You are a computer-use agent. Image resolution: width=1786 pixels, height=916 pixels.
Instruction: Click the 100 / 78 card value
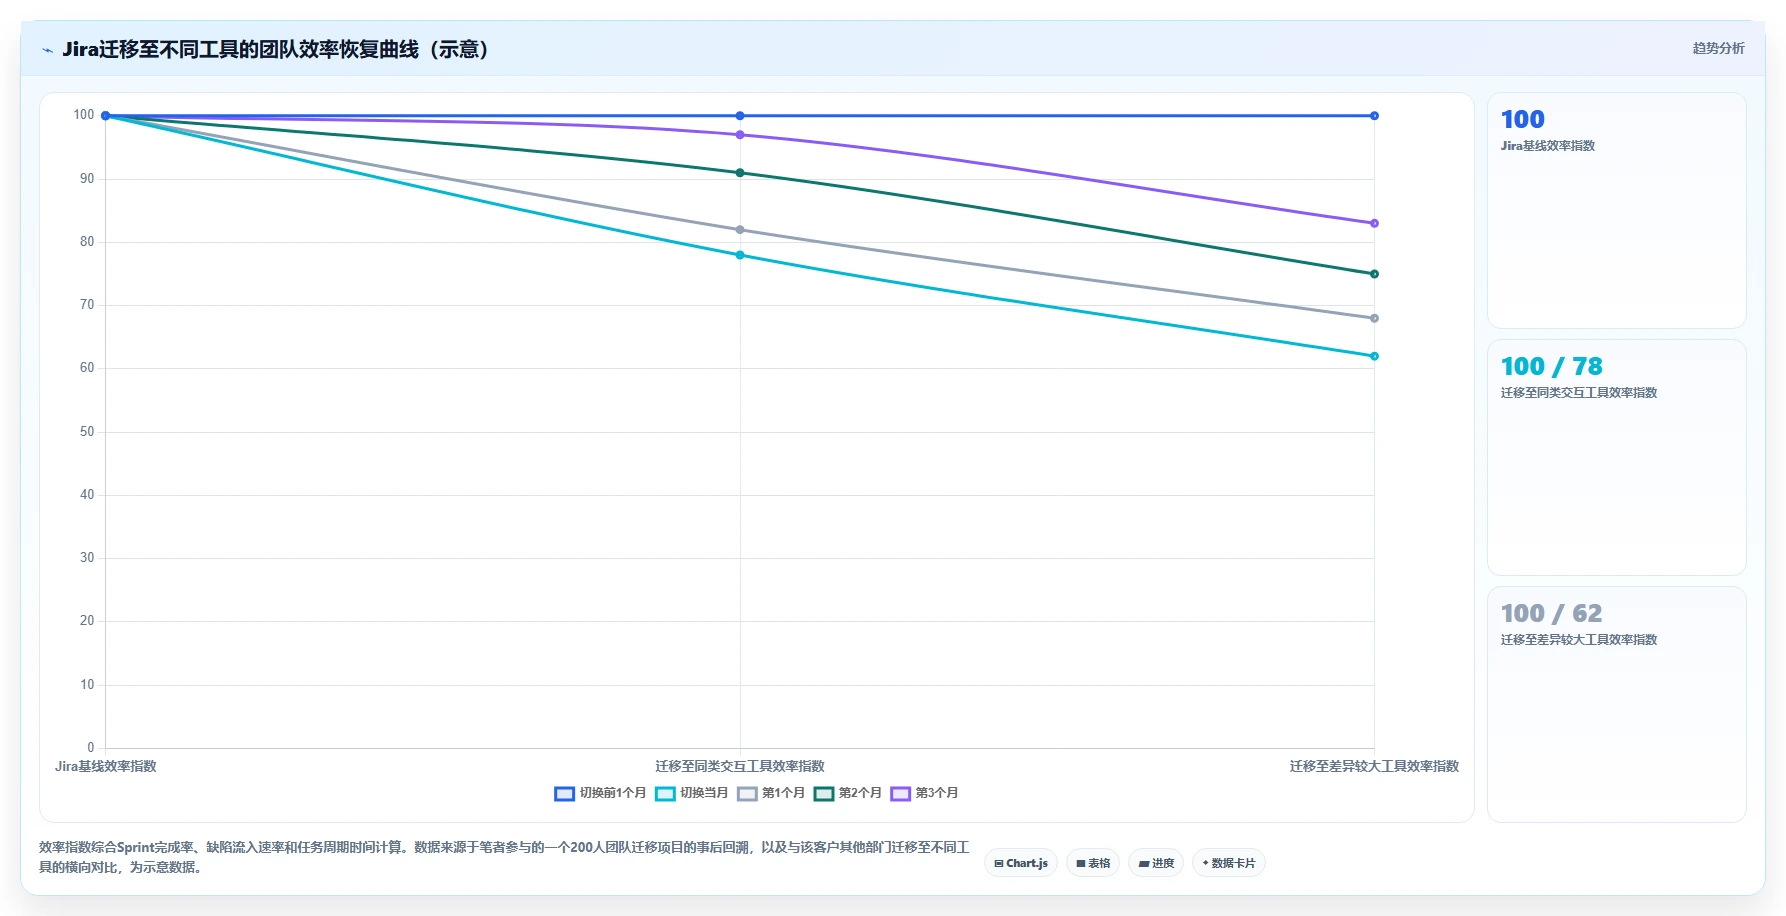coord(1551,367)
